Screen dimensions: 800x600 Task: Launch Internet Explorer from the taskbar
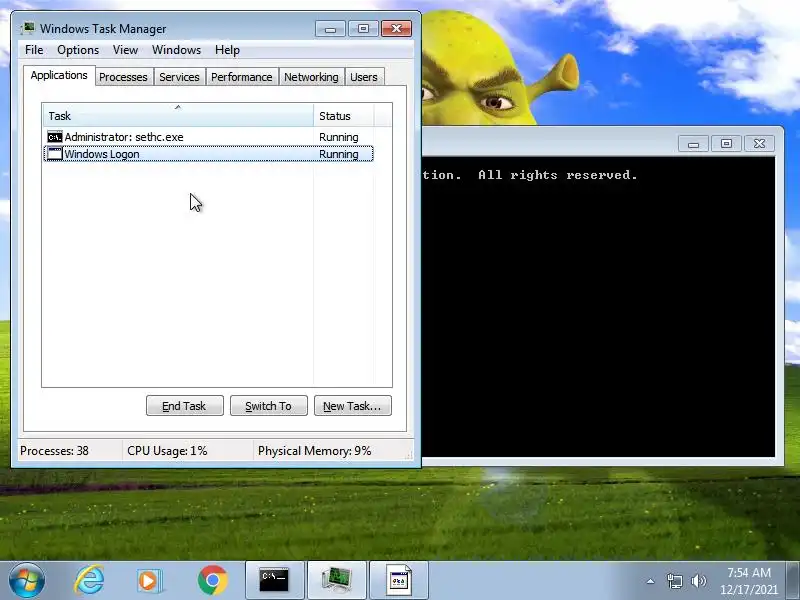click(90, 580)
